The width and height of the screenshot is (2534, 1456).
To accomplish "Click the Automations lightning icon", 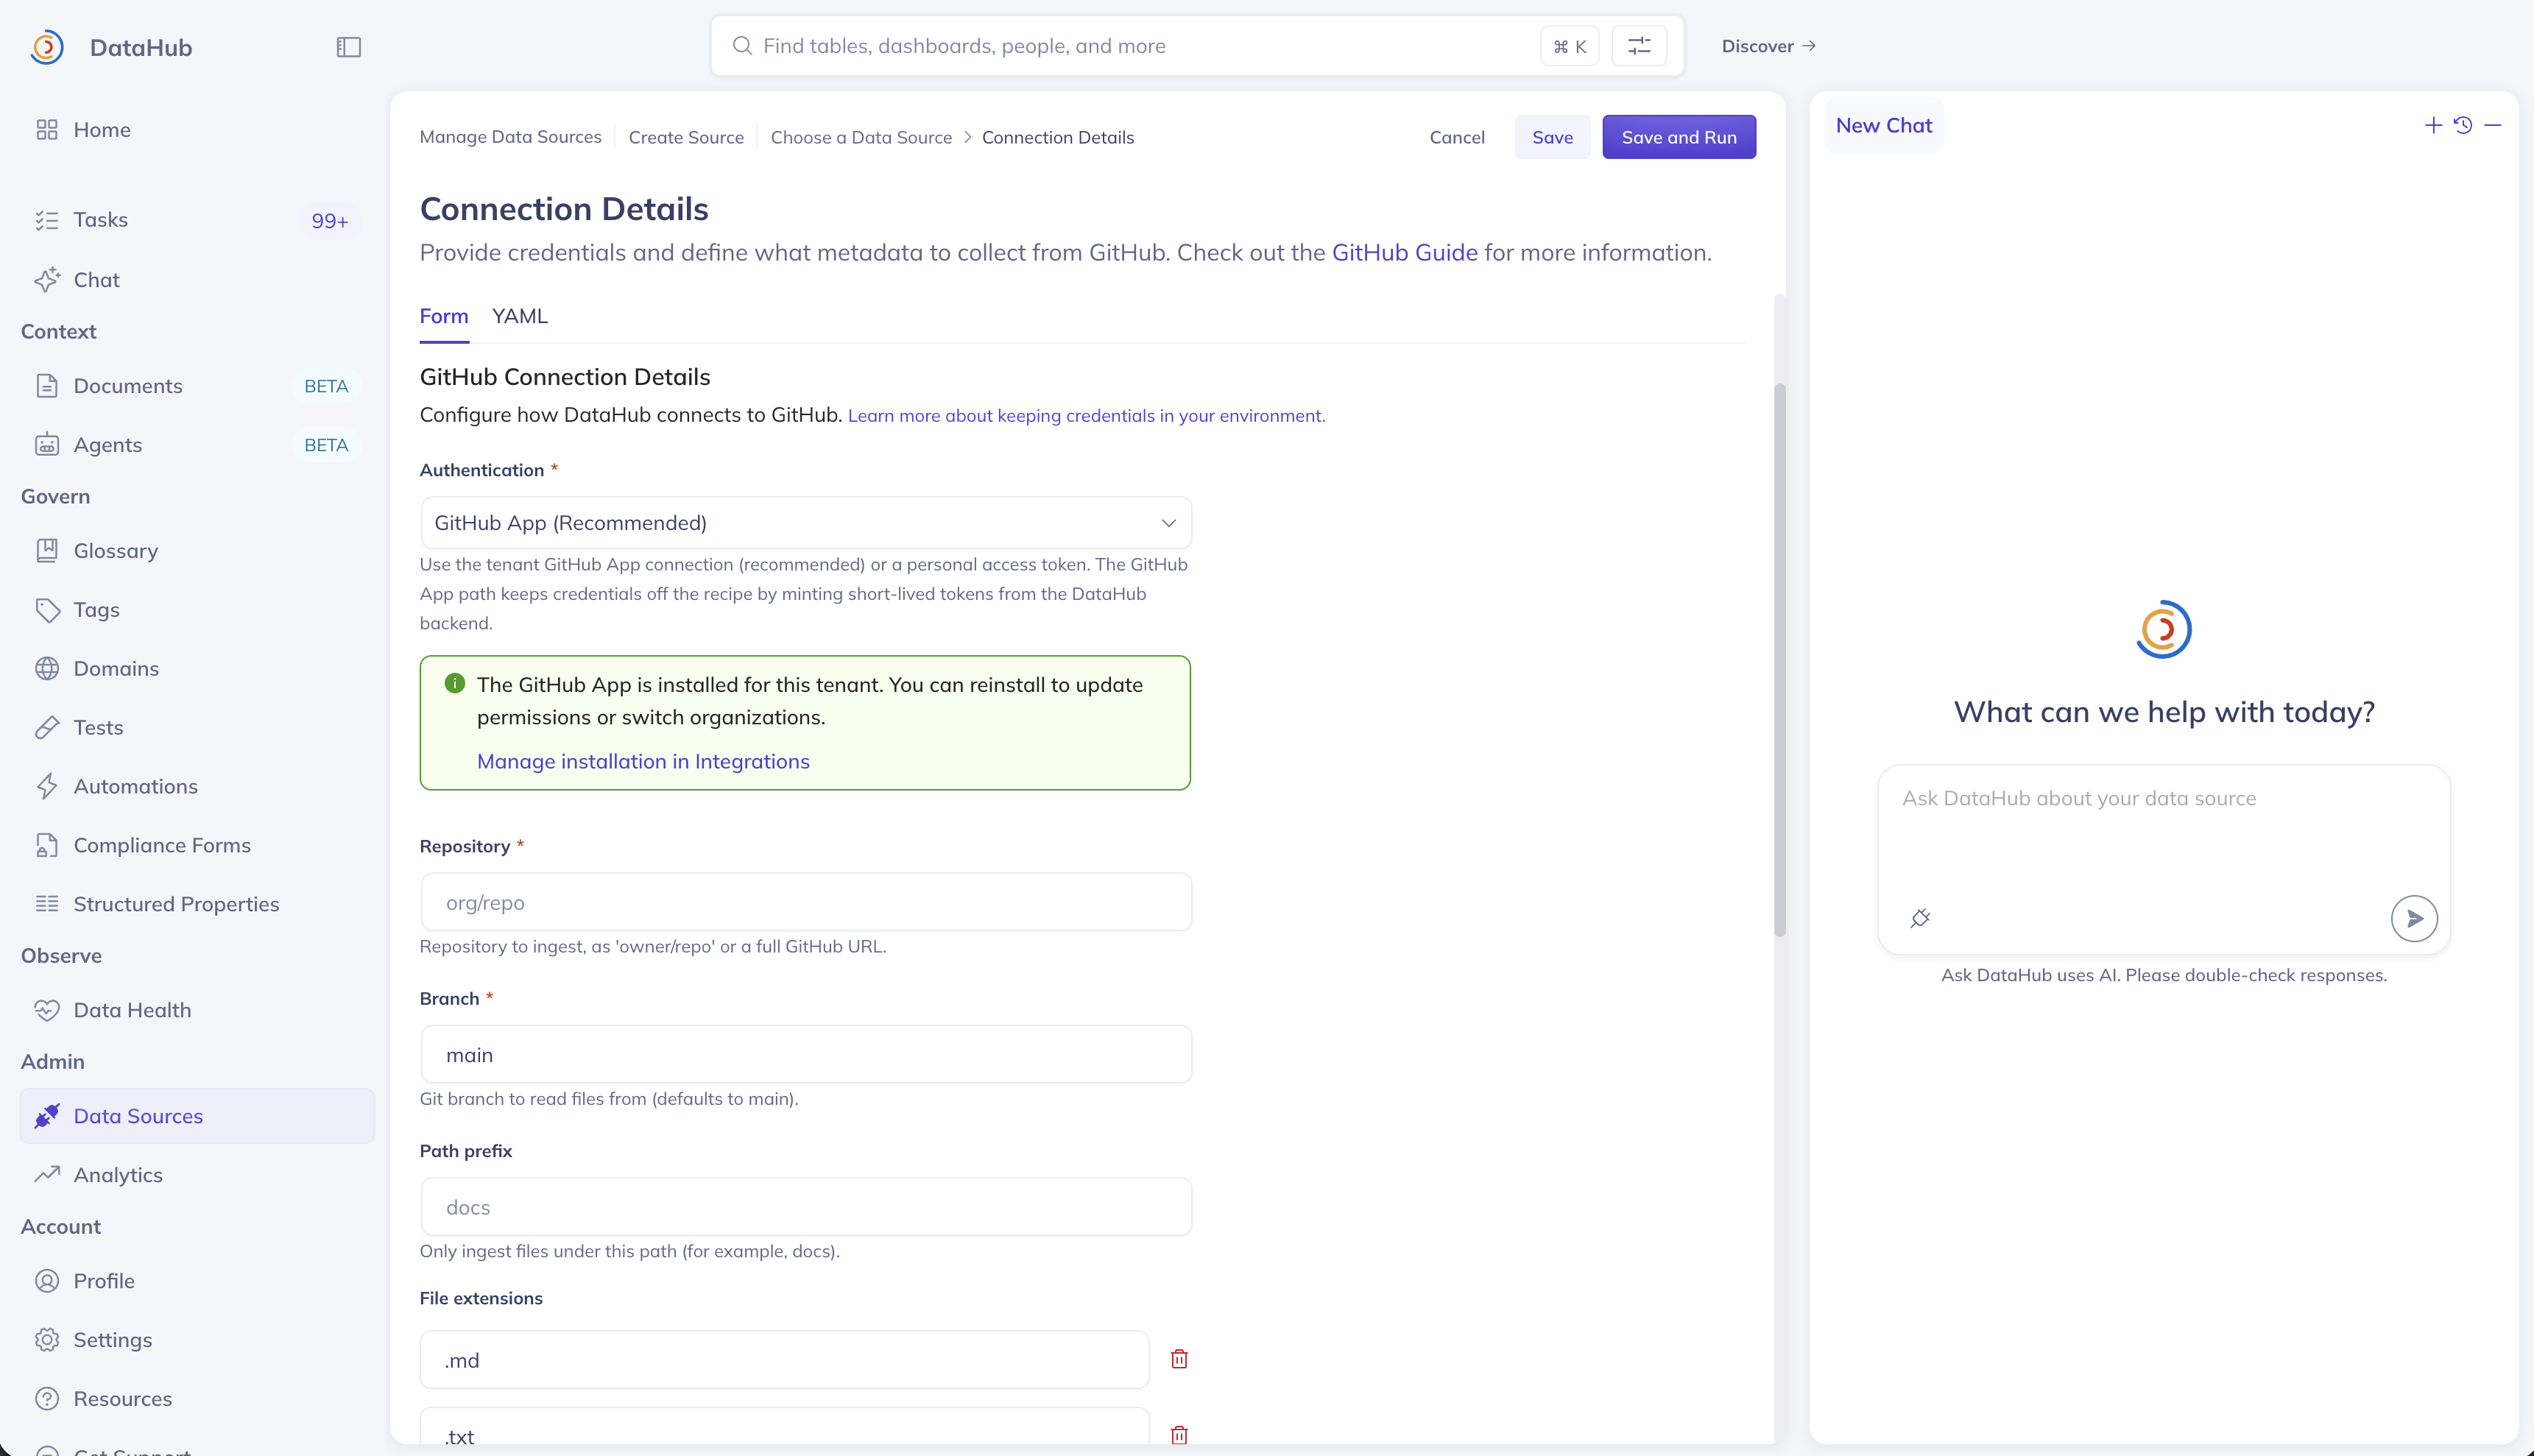I will 47,787.
